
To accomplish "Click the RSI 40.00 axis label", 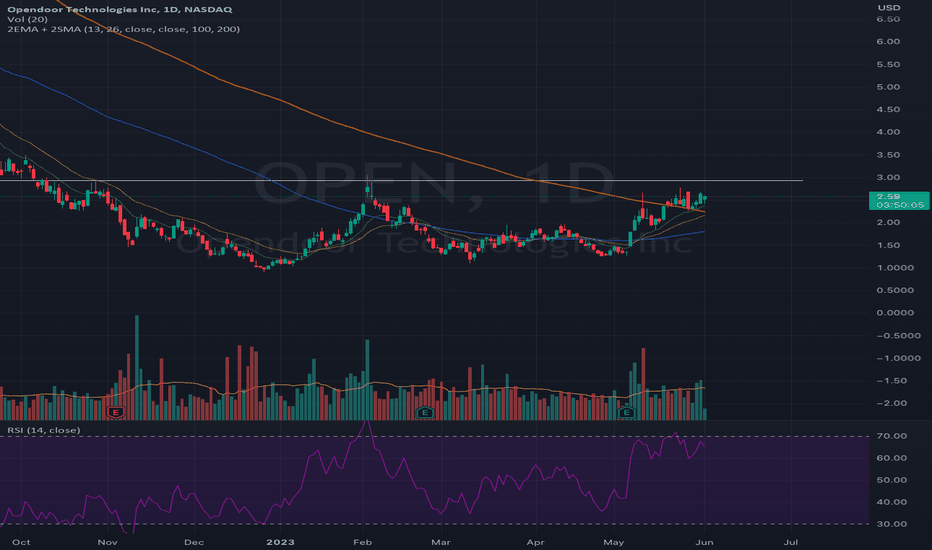I will pyautogui.click(x=892, y=502).
